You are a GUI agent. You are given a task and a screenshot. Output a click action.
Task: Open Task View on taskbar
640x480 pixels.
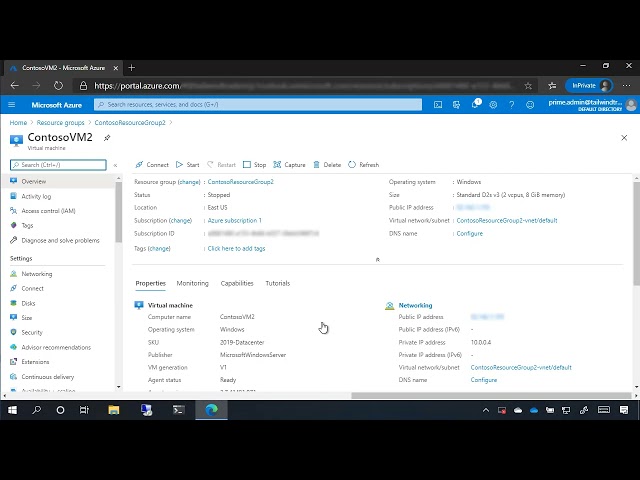84,410
